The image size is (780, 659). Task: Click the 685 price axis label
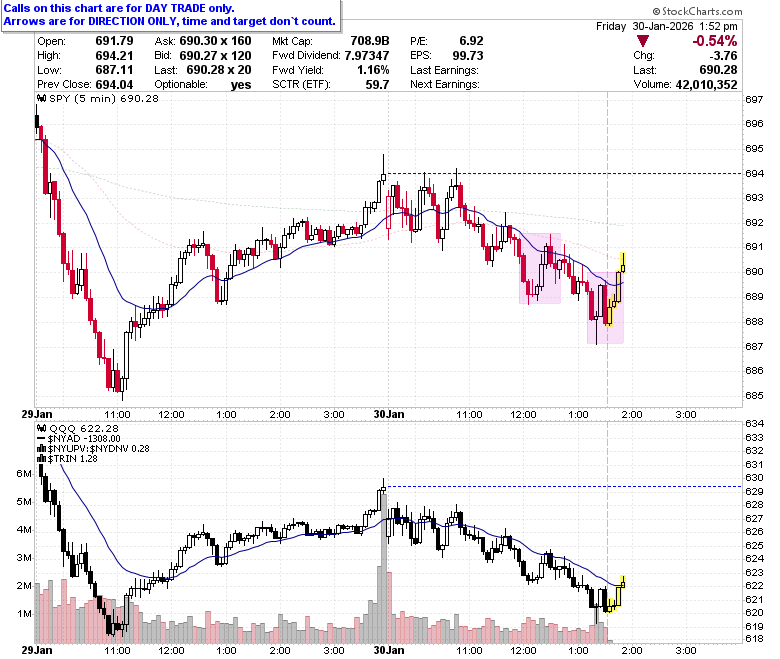(x=754, y=396)
